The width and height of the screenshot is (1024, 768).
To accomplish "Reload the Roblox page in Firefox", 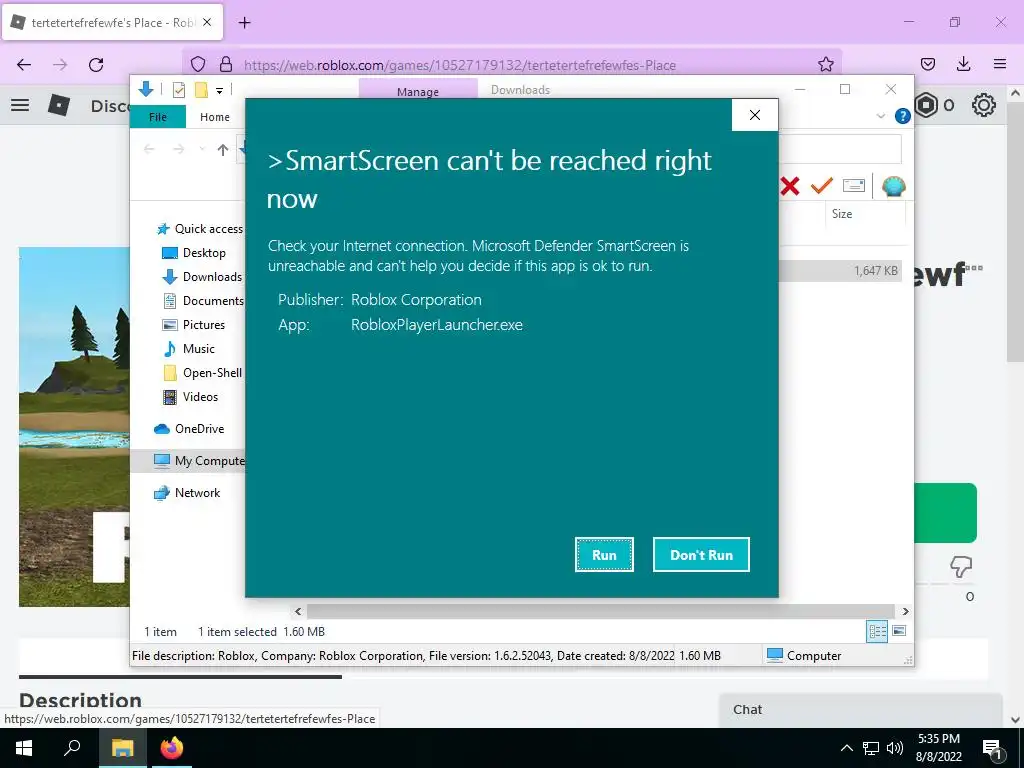I will pos(96,64).
